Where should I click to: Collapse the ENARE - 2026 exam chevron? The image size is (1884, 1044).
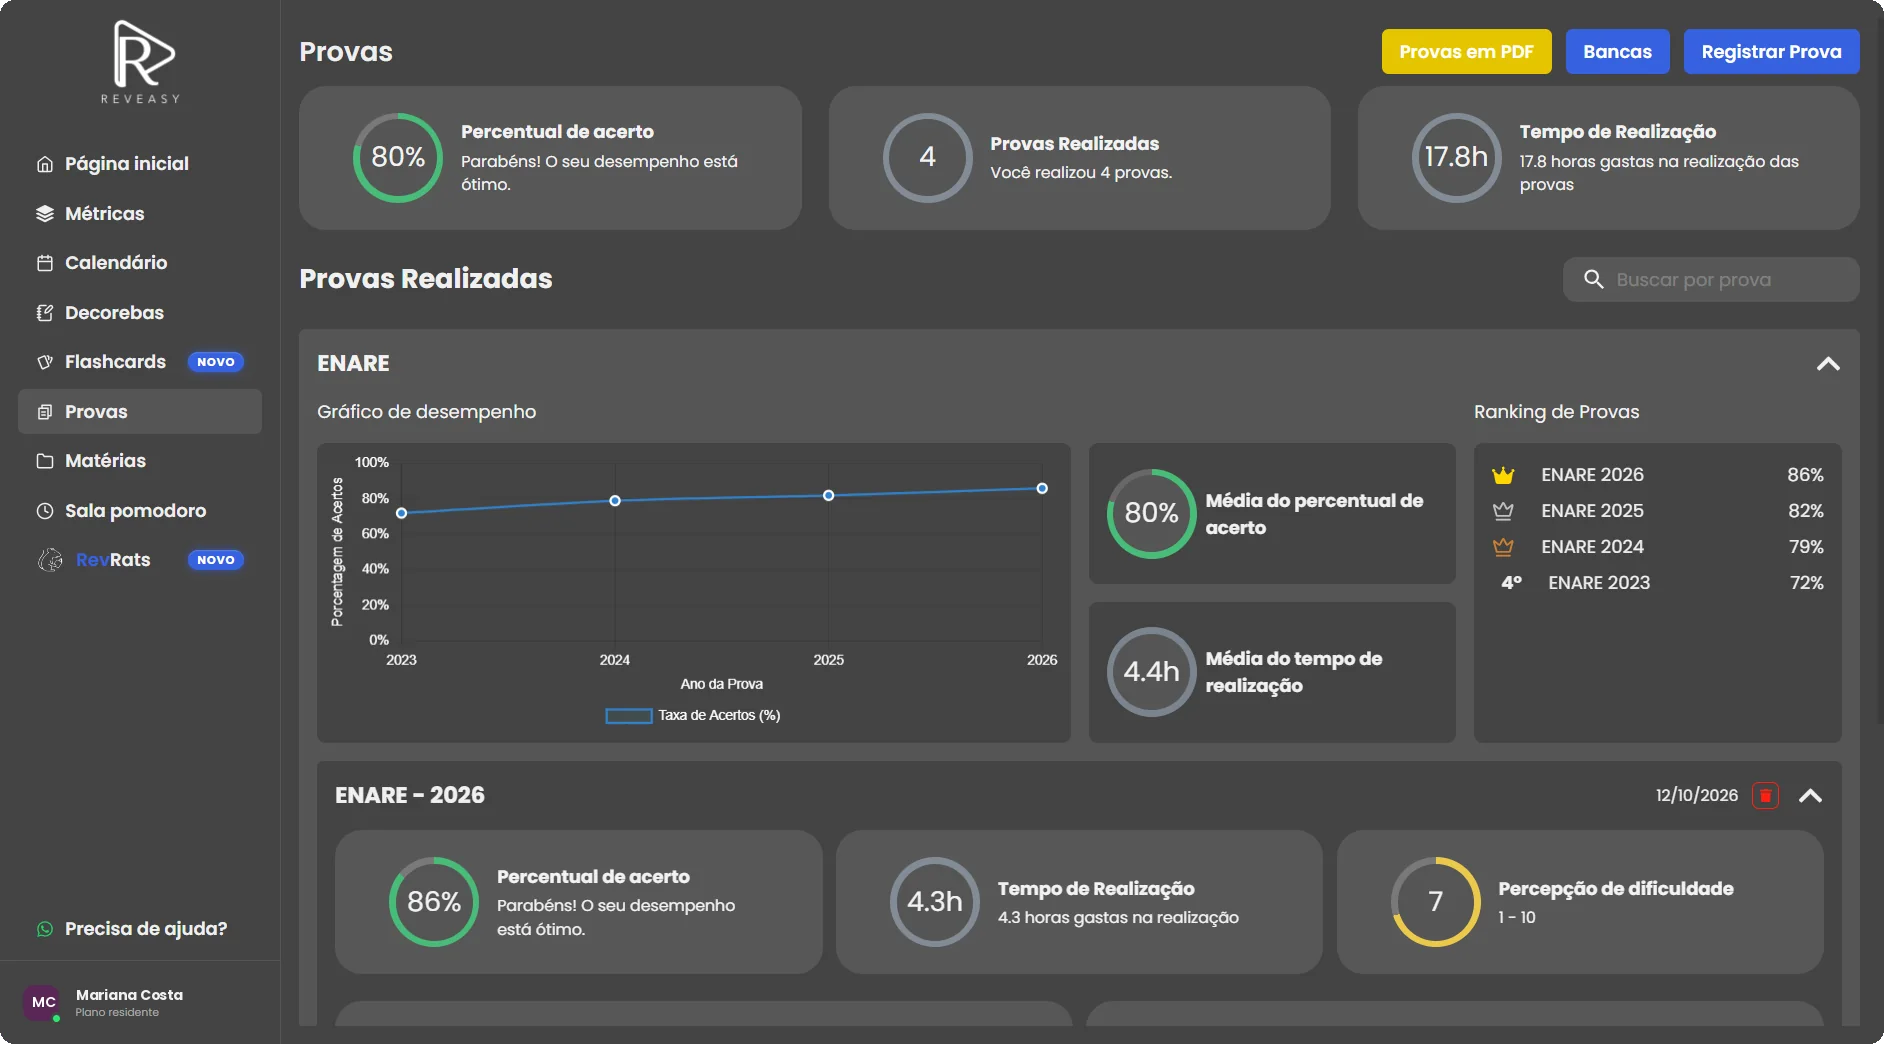coord(1810,796)
